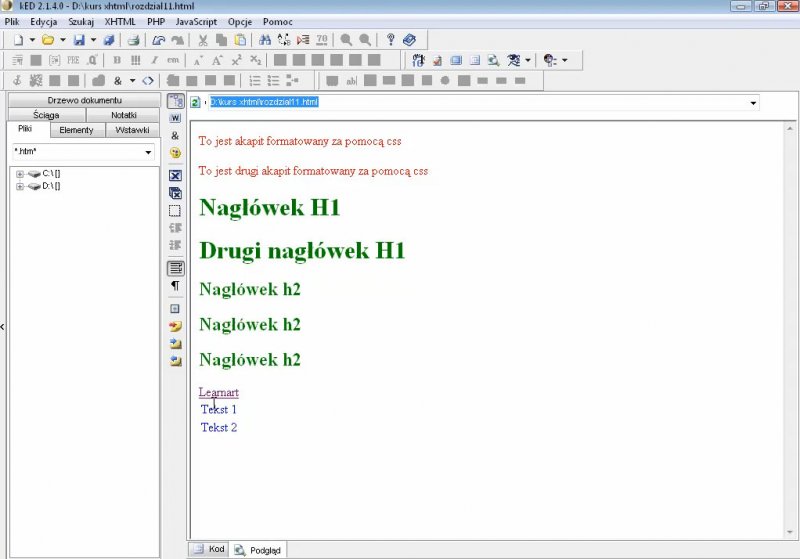800x559 pixels.
Task: Open the file path address dropdown
Action: (x=753, y=102)
